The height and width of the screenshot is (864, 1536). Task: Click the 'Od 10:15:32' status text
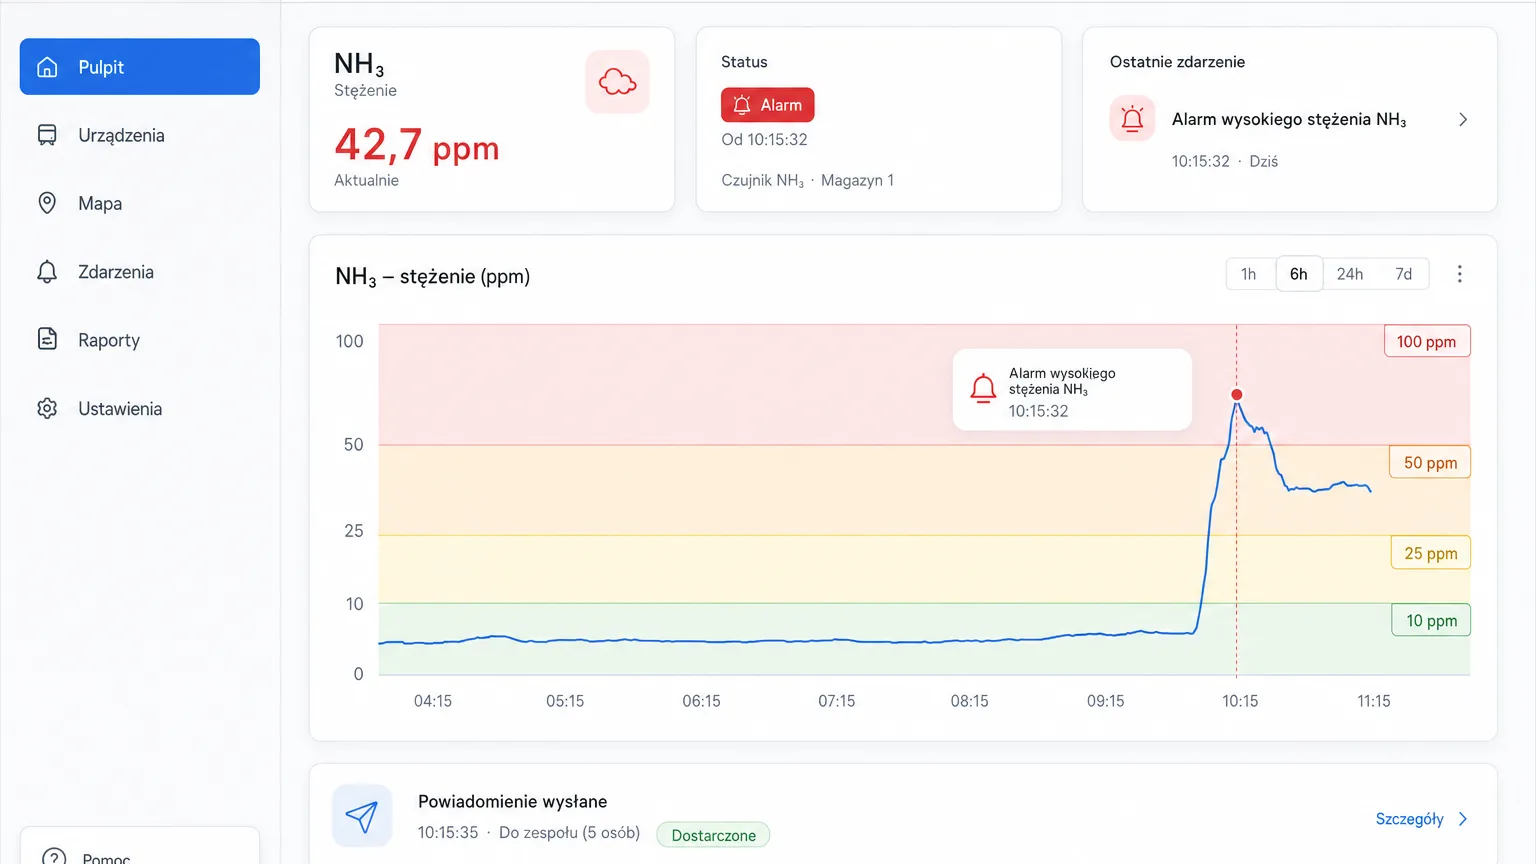click(764, 140)
